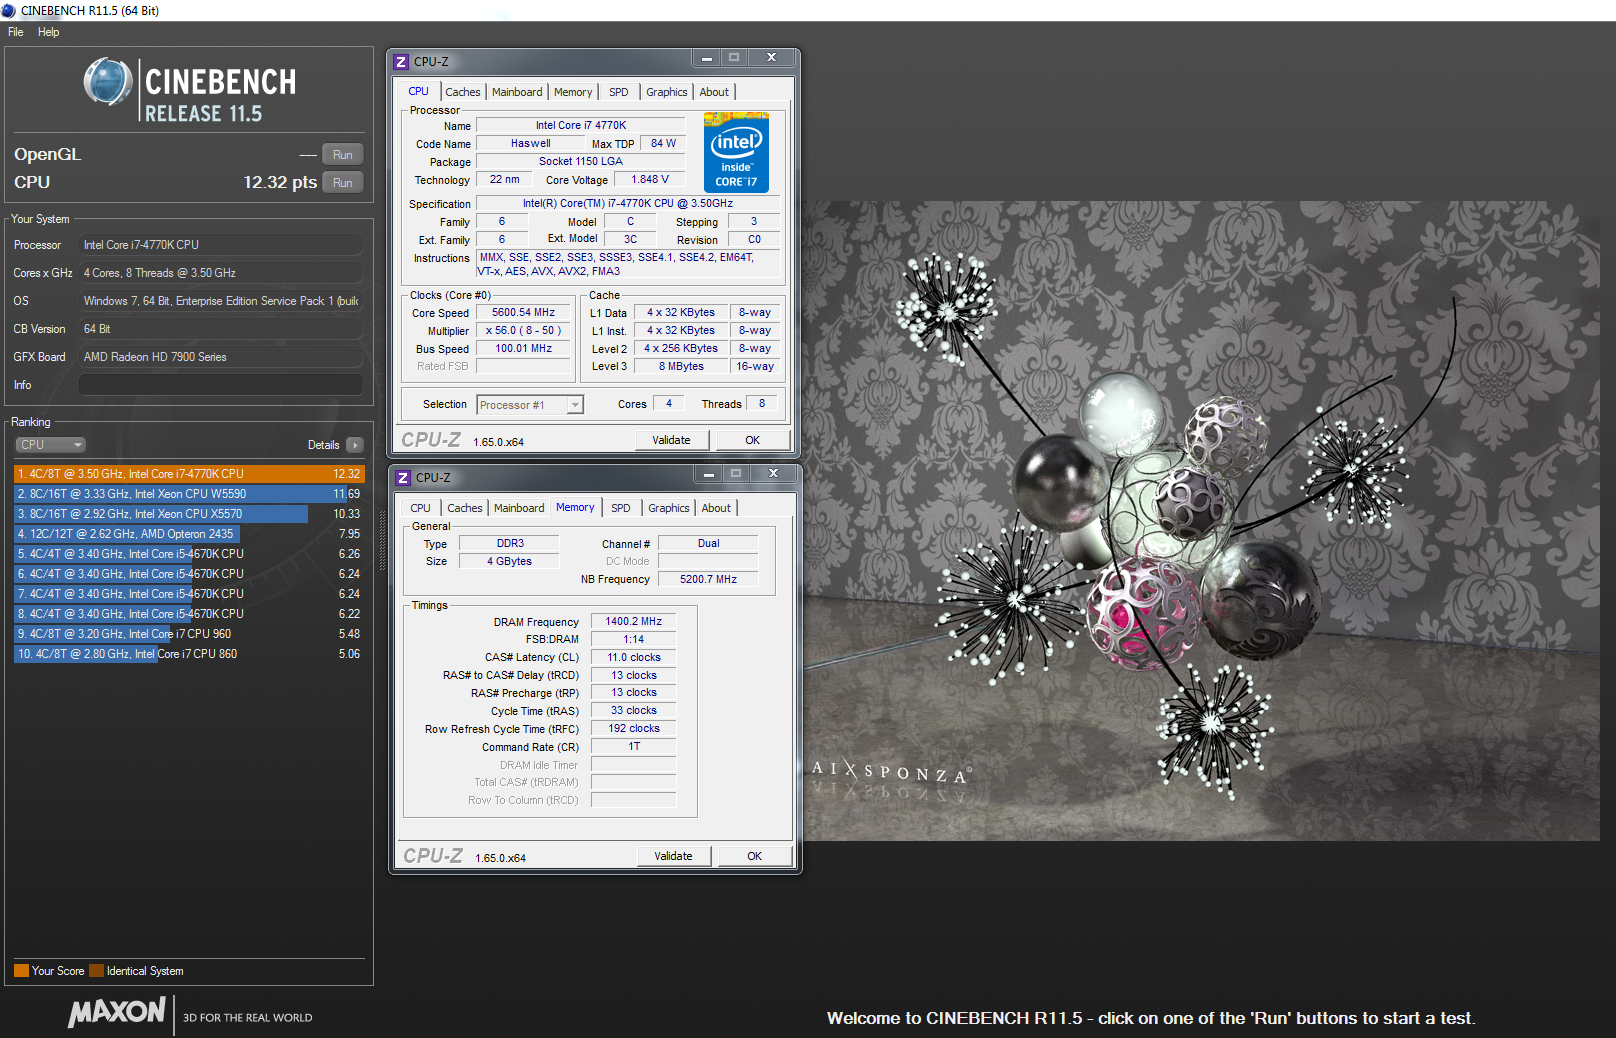Click Command Rate value 1T

point(634,746)
